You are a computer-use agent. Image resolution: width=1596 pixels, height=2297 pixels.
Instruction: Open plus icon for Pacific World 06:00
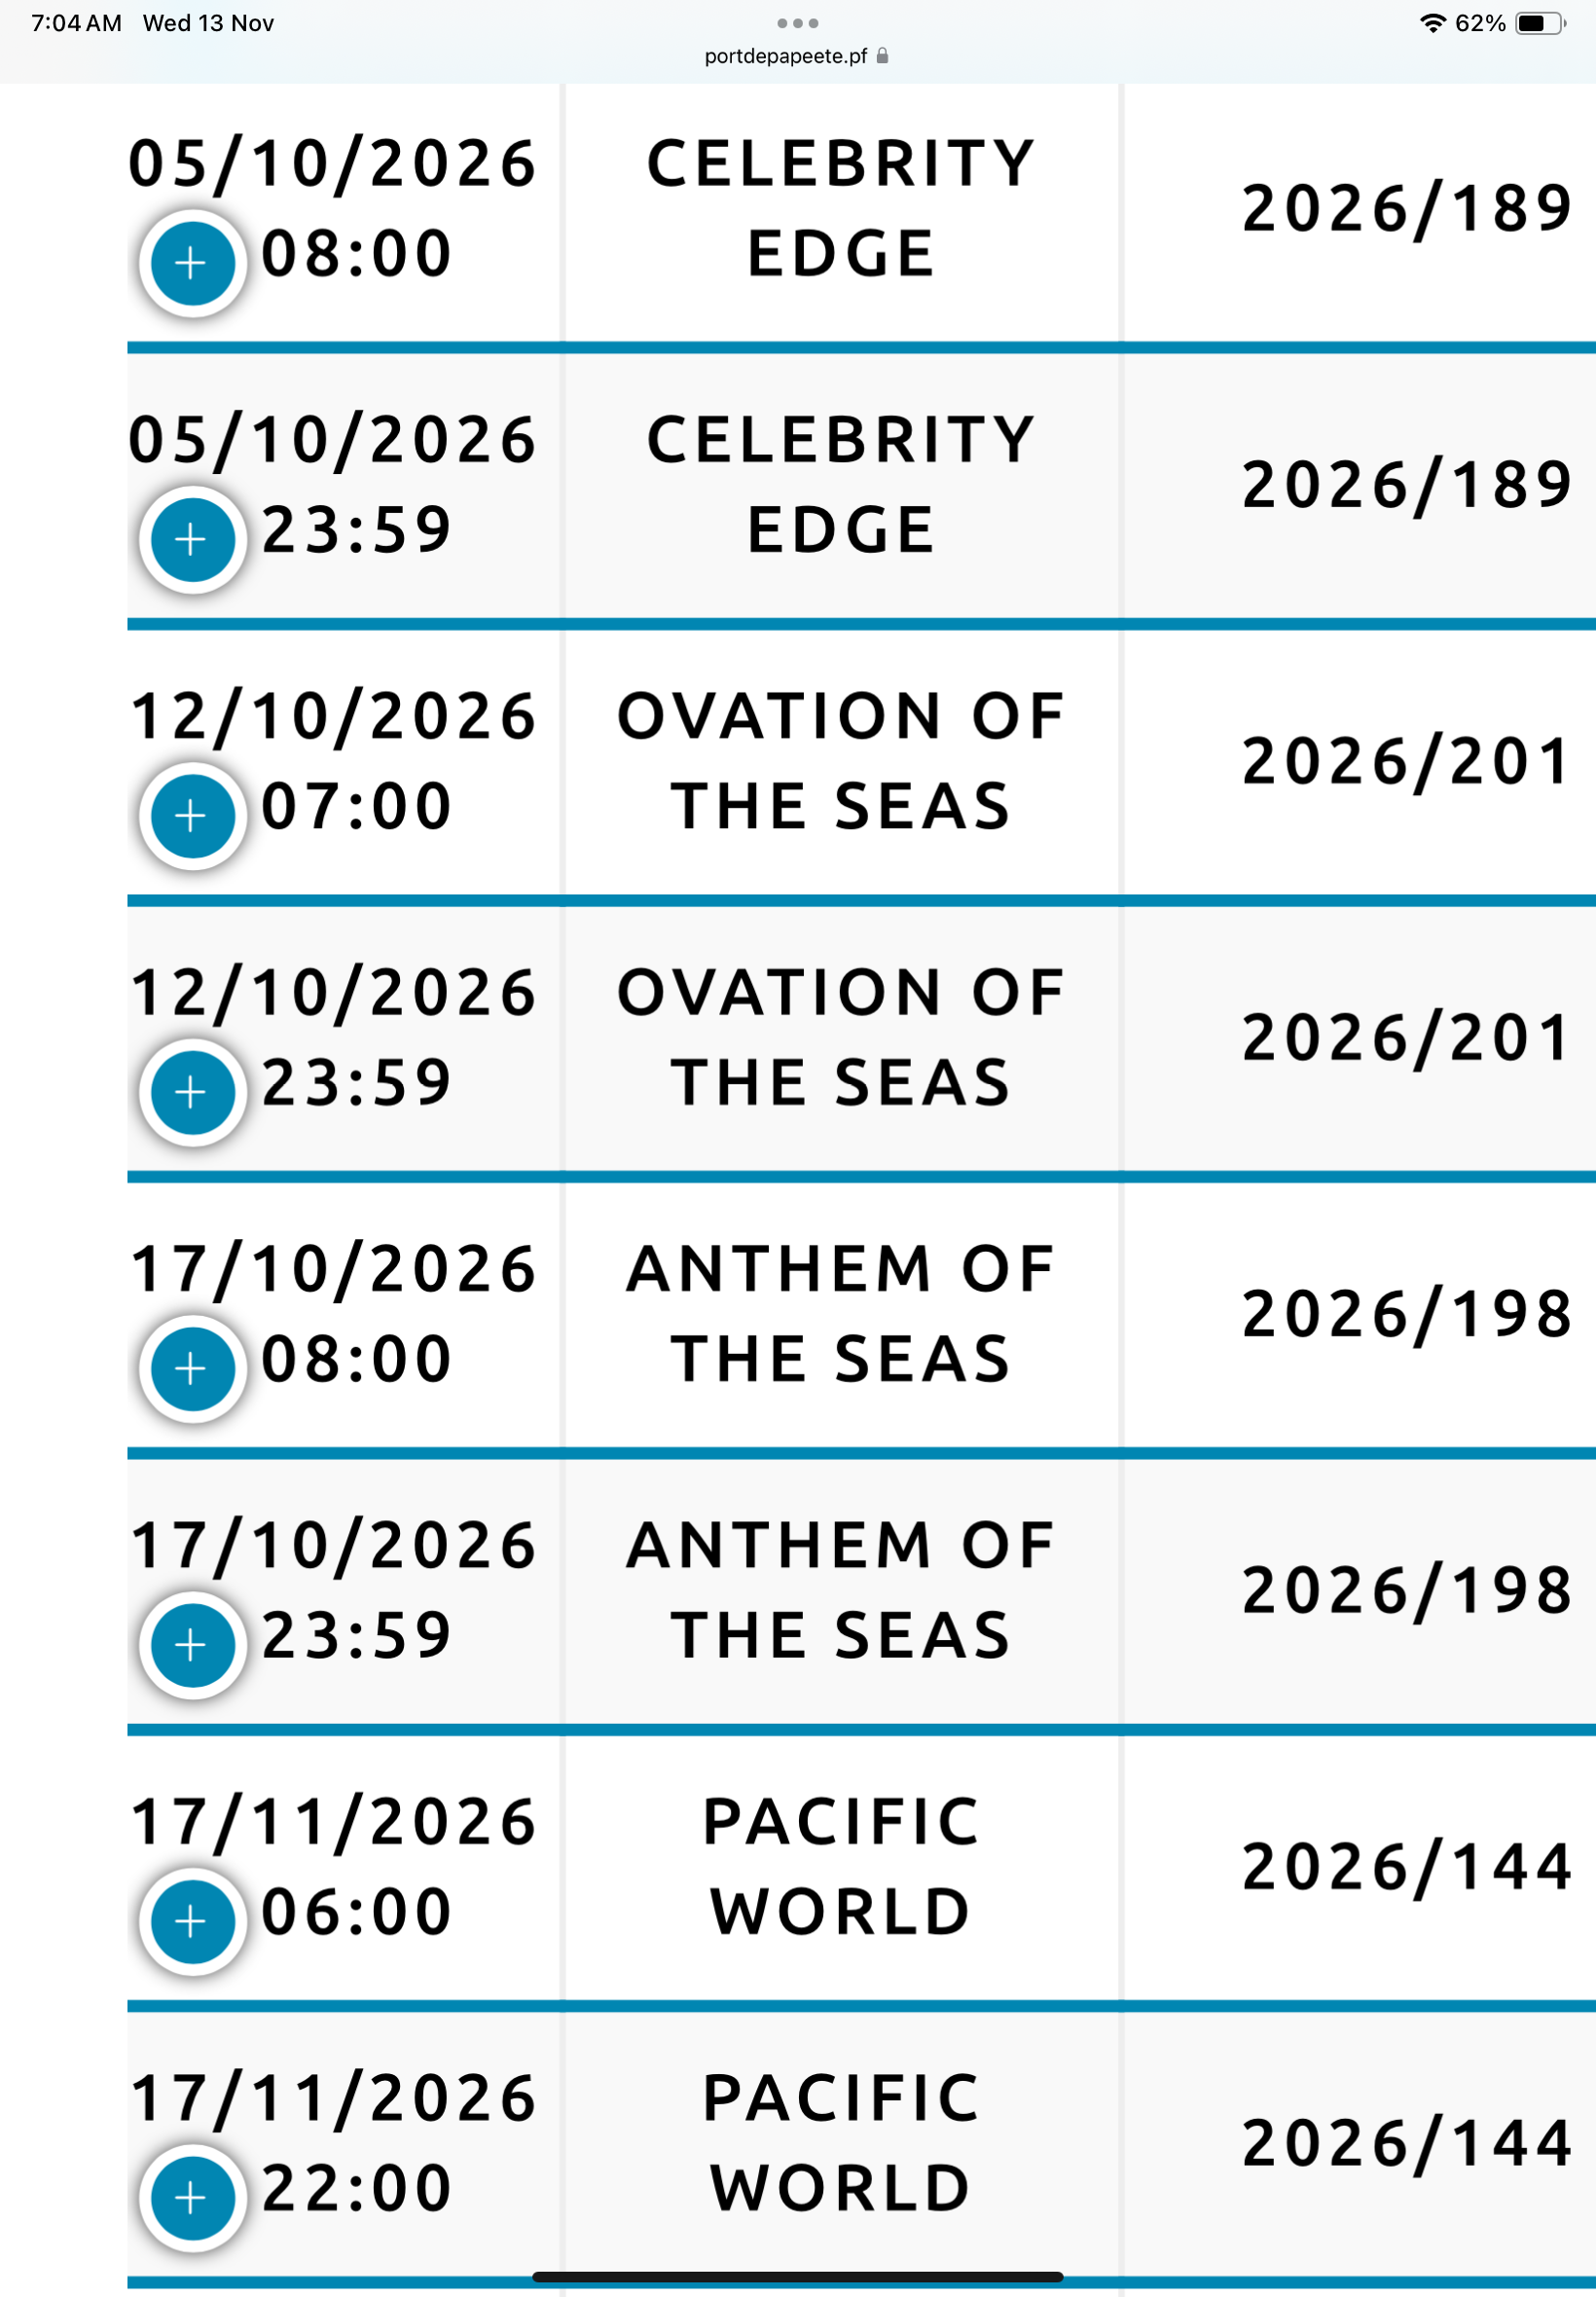[x=192, y=1921]
